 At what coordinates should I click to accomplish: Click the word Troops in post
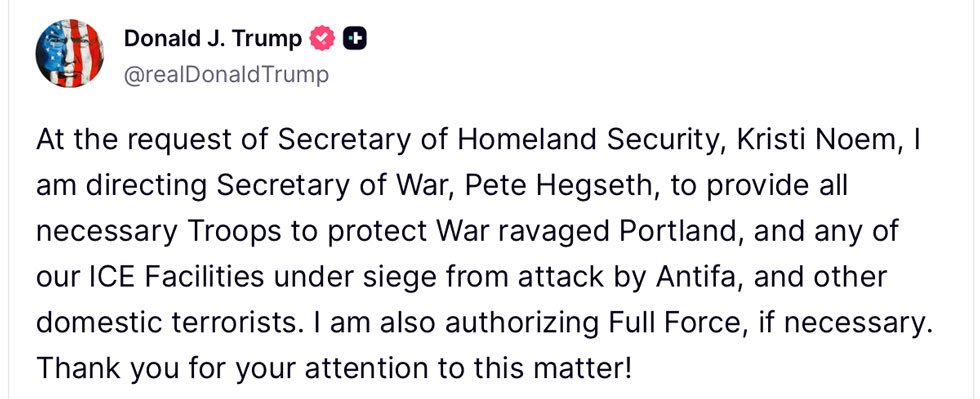click(x=232, y=233)
